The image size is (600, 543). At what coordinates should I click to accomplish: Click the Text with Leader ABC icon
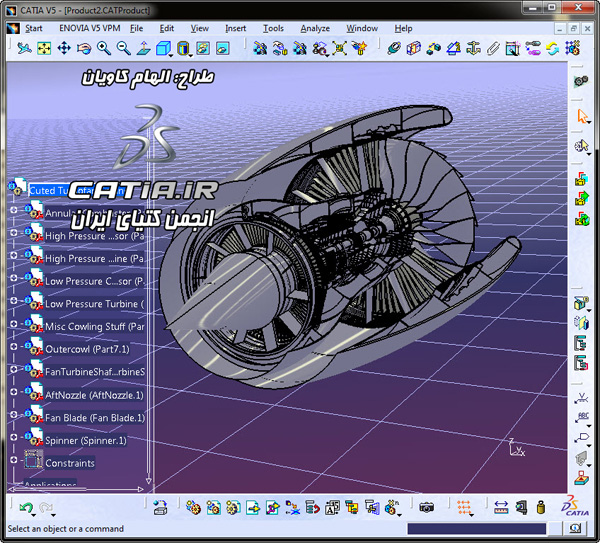582,417
